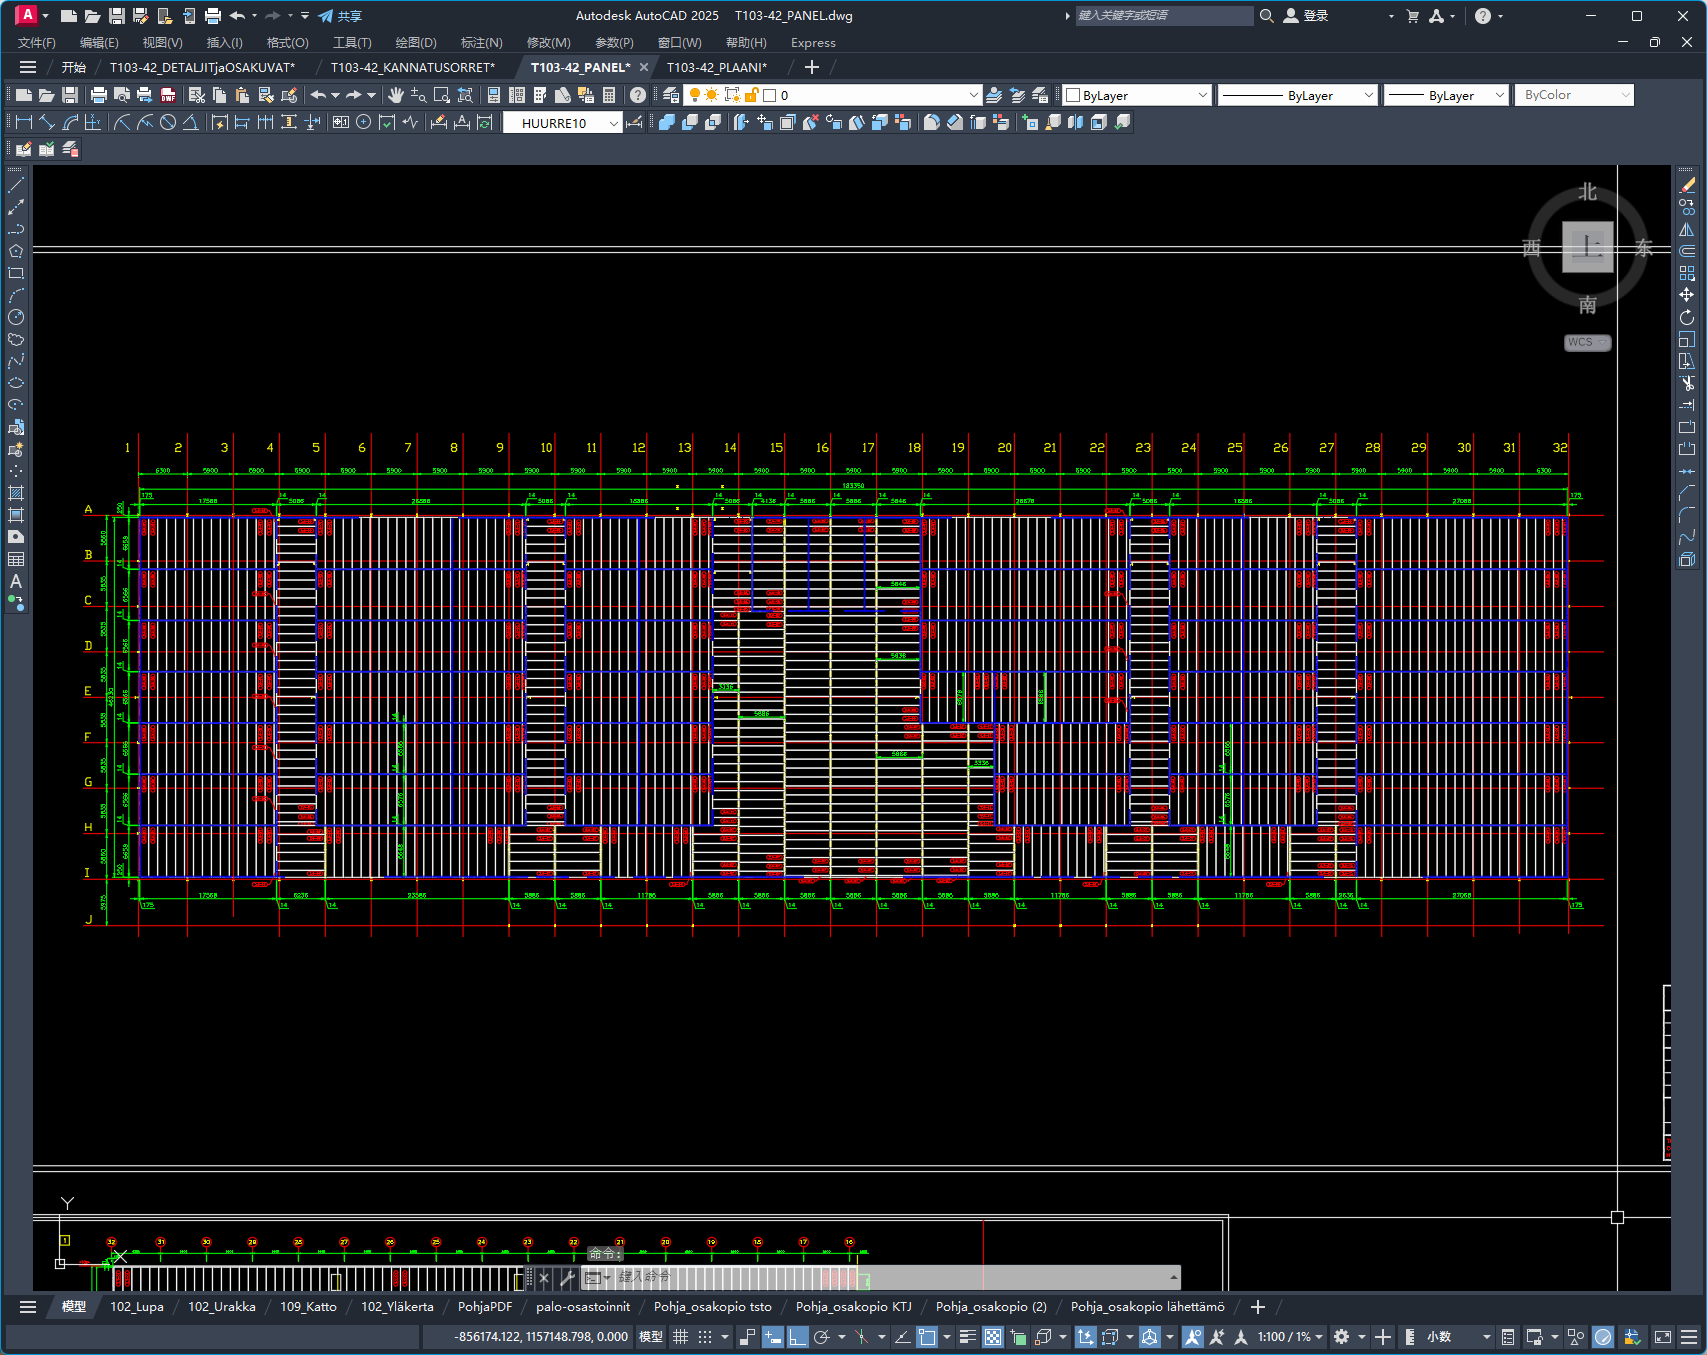
Task: Open the Express menu
Action: click(x=813, y=42)
